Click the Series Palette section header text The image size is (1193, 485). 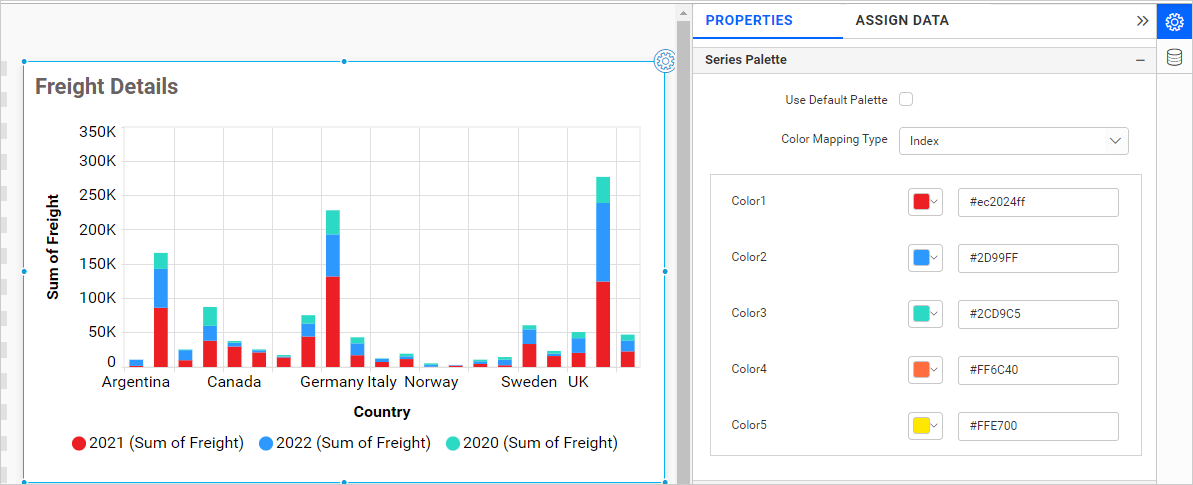pos(746,59)
